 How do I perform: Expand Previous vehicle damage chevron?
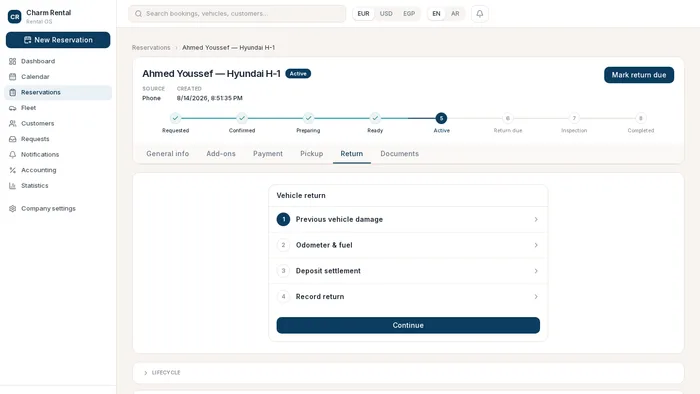point(536,220)
